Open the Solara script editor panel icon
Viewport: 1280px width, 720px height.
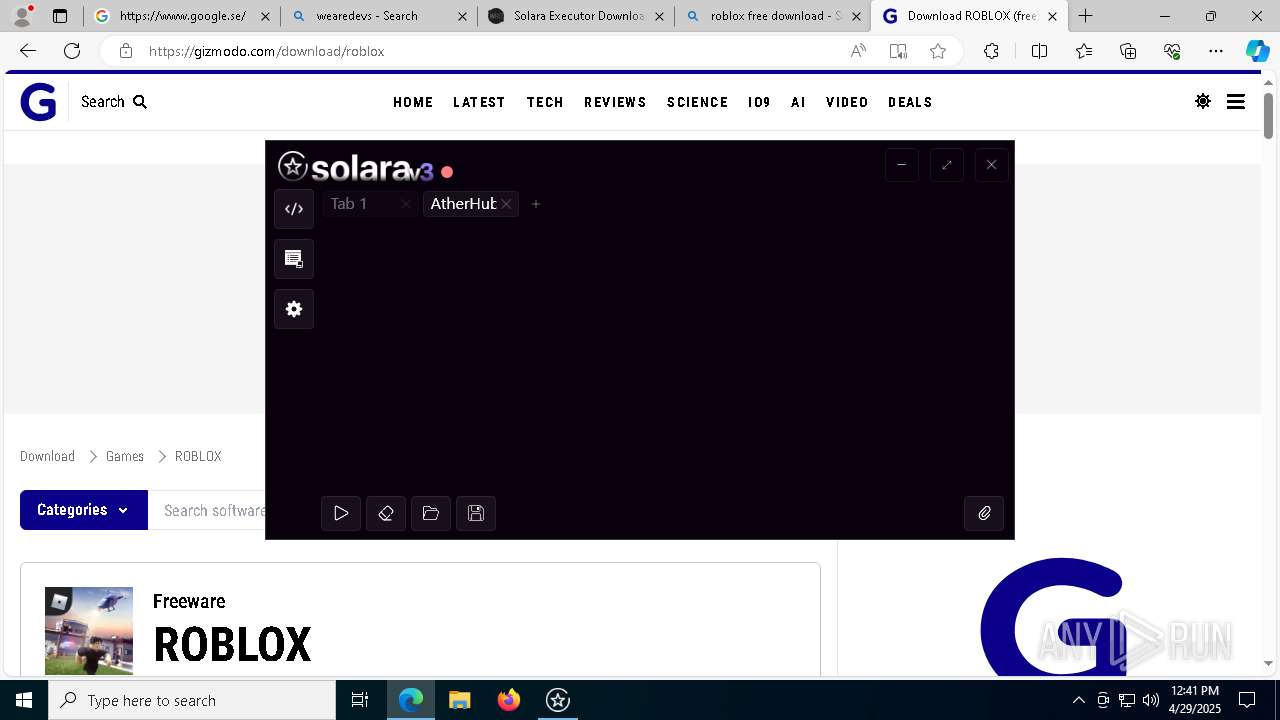(294, 209)
